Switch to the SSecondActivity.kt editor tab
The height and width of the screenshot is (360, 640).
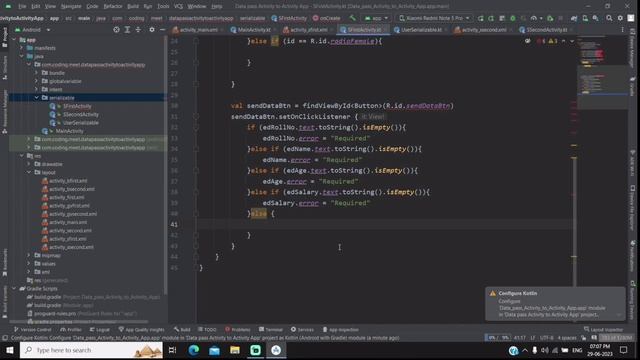click(x=546, y=30)
